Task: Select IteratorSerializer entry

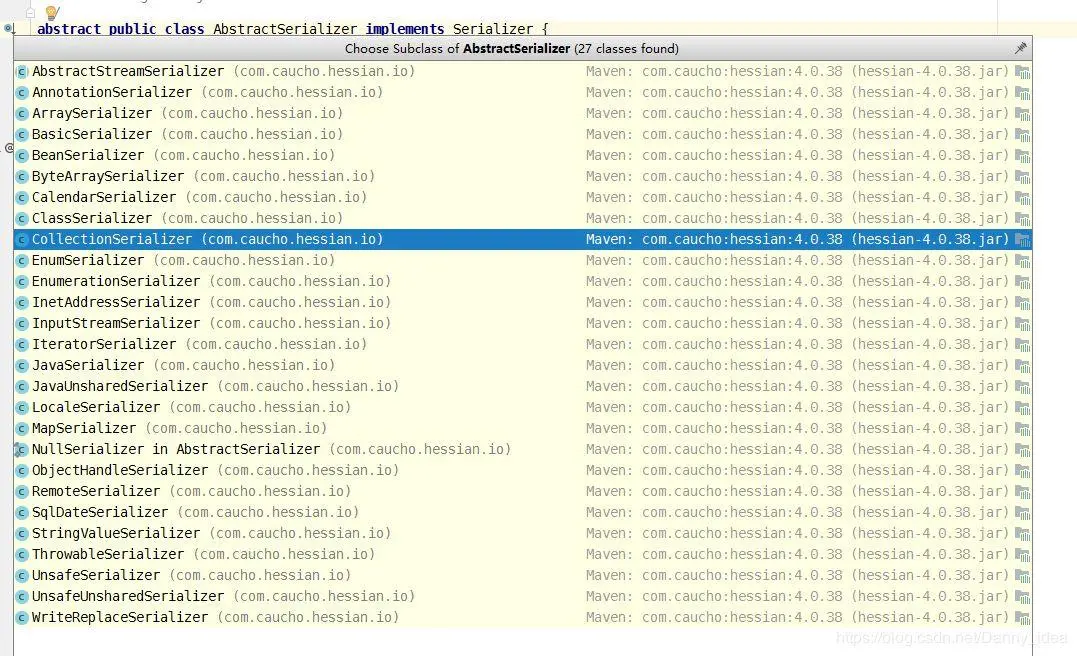Action: point(523,344)
